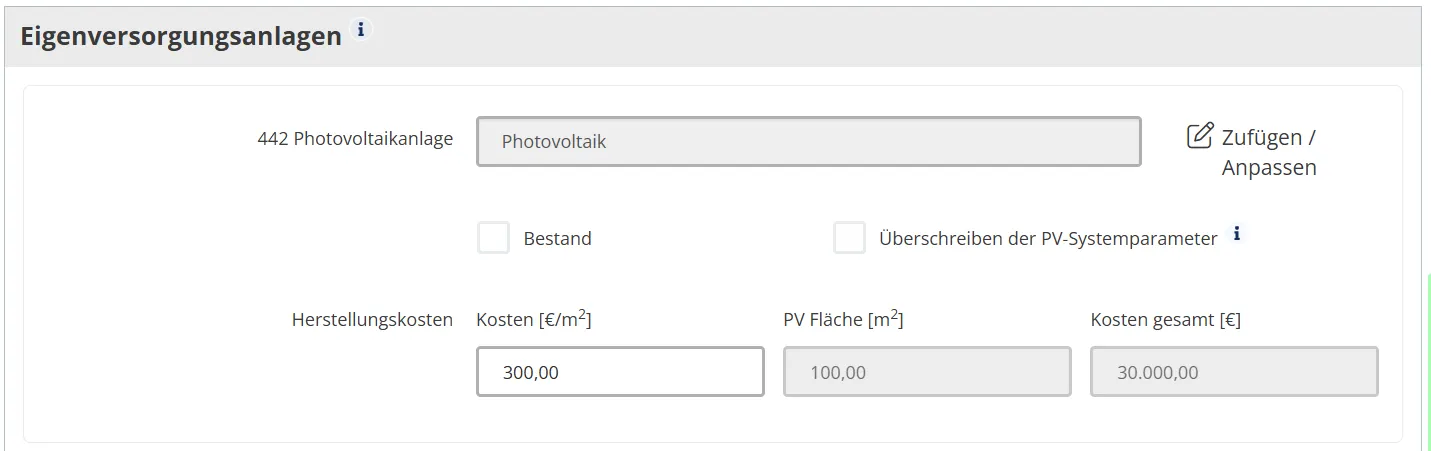Screen dimensions: 1431x451
Task: Click the pencil edit icon
Action: pos(1199,136)
